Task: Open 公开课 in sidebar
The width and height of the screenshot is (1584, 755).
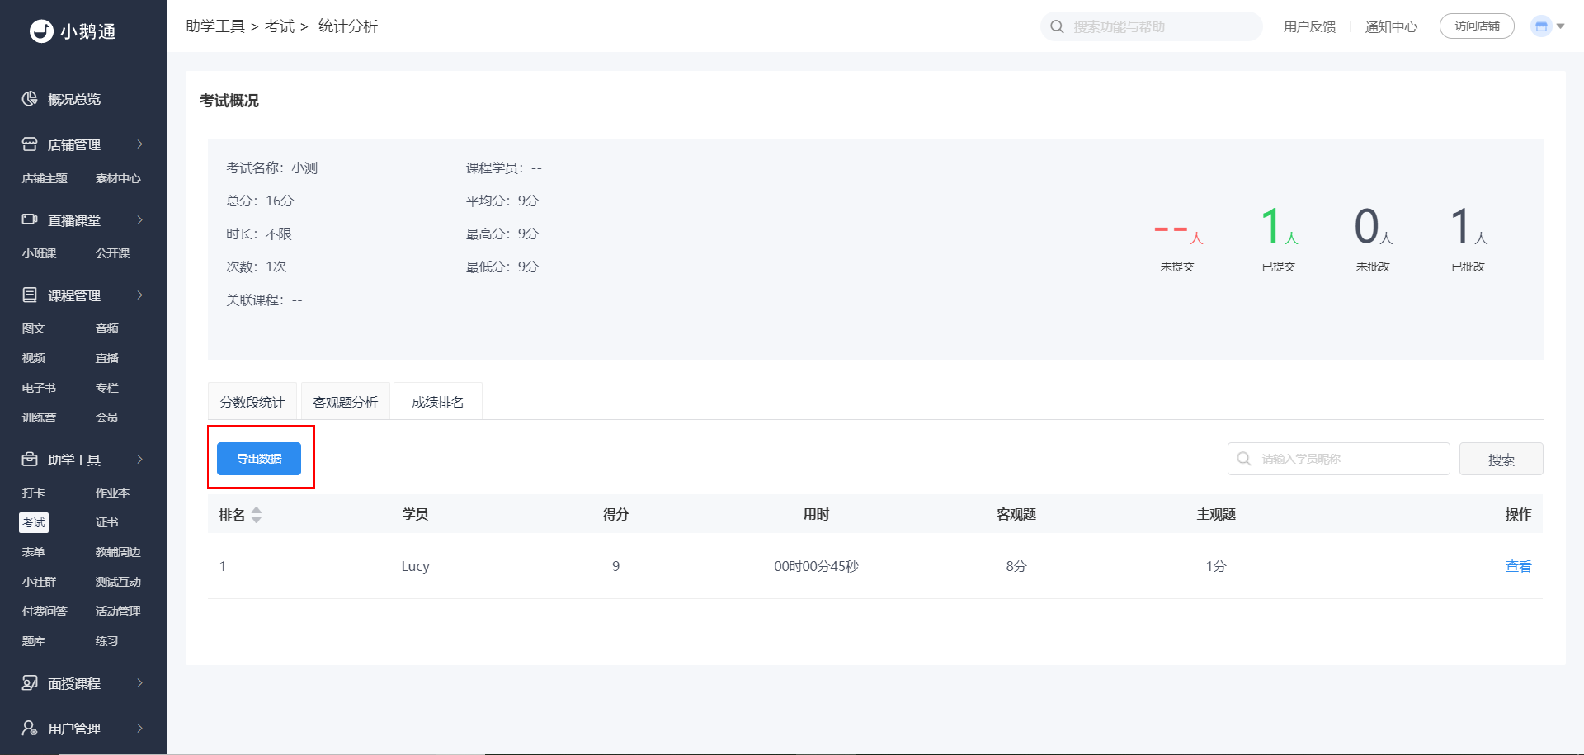Action: [x=113, y=253]
